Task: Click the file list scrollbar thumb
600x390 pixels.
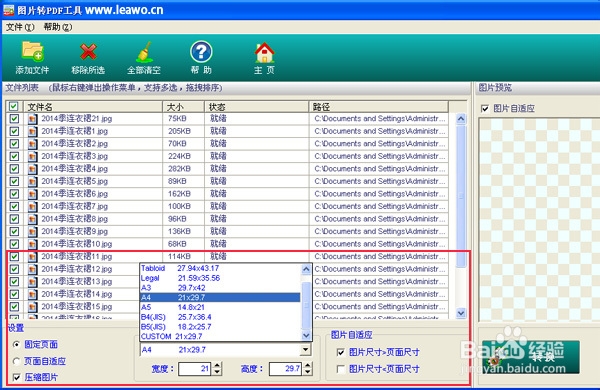Action: pos(461,196)
